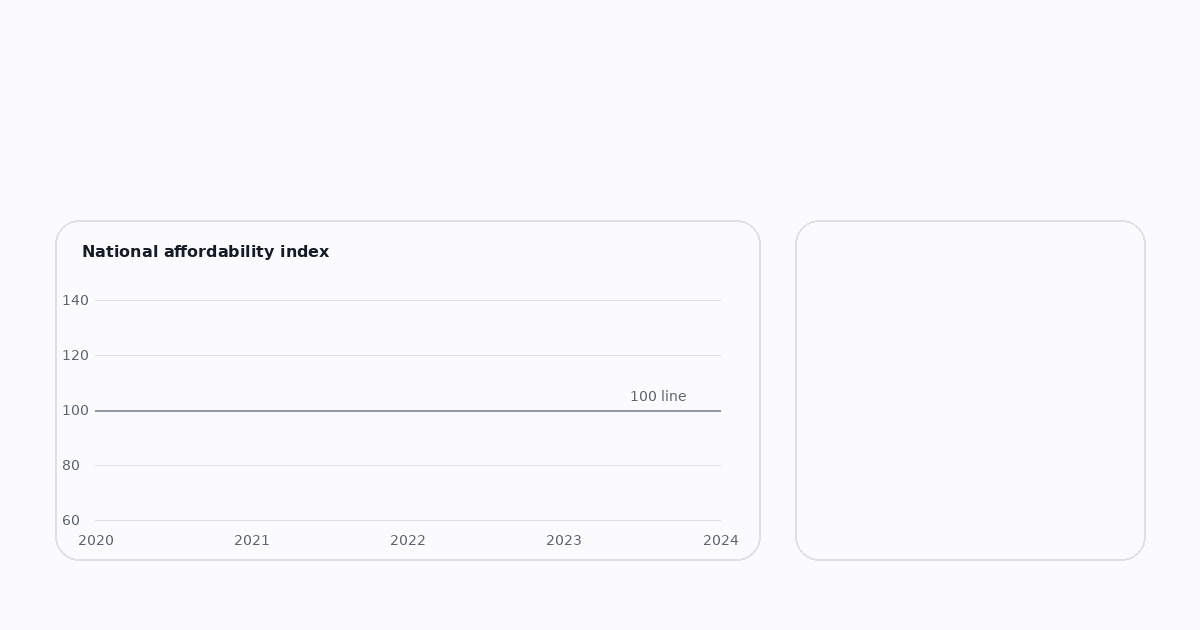
Task: Select the 2021 x-axis tick label
Action: 252,540
